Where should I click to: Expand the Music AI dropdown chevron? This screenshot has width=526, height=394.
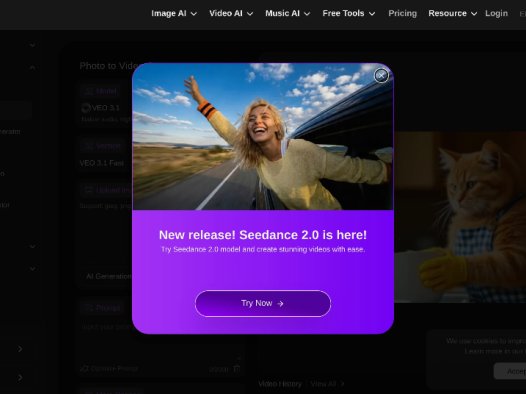pyautogui.click(x=307, y=14)
